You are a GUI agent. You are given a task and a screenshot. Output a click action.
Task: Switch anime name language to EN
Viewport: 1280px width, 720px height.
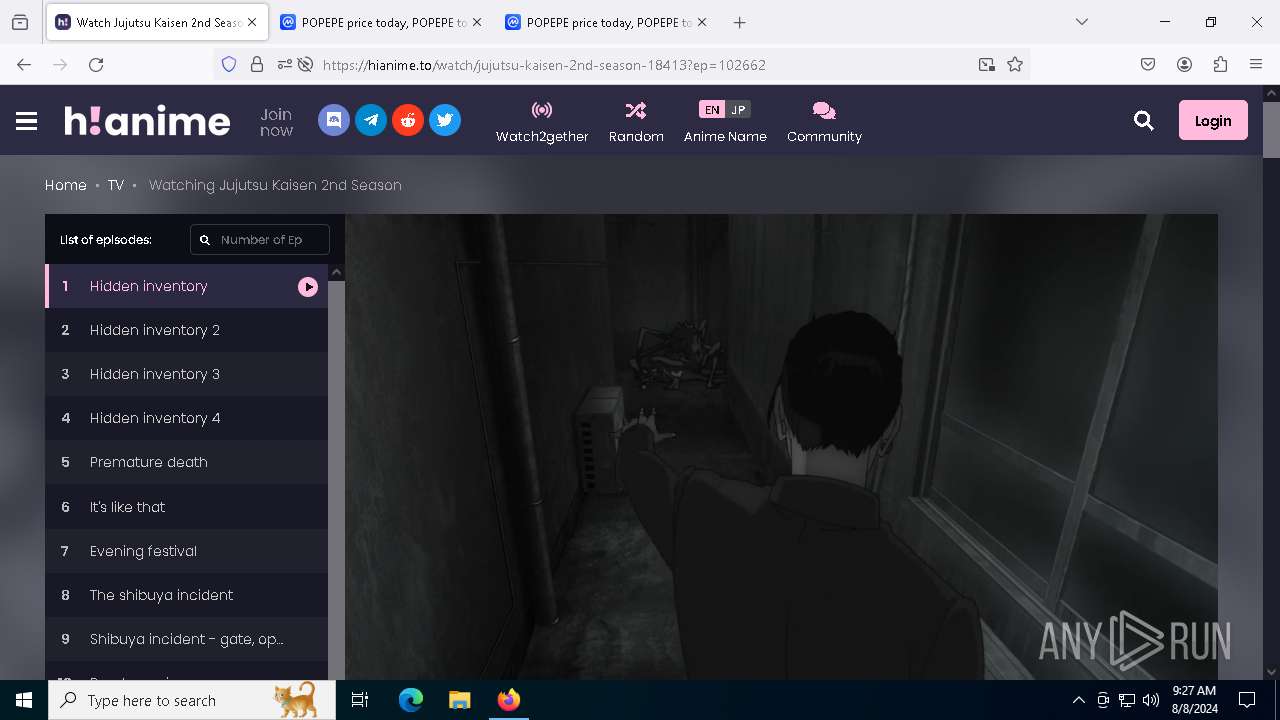711,110
